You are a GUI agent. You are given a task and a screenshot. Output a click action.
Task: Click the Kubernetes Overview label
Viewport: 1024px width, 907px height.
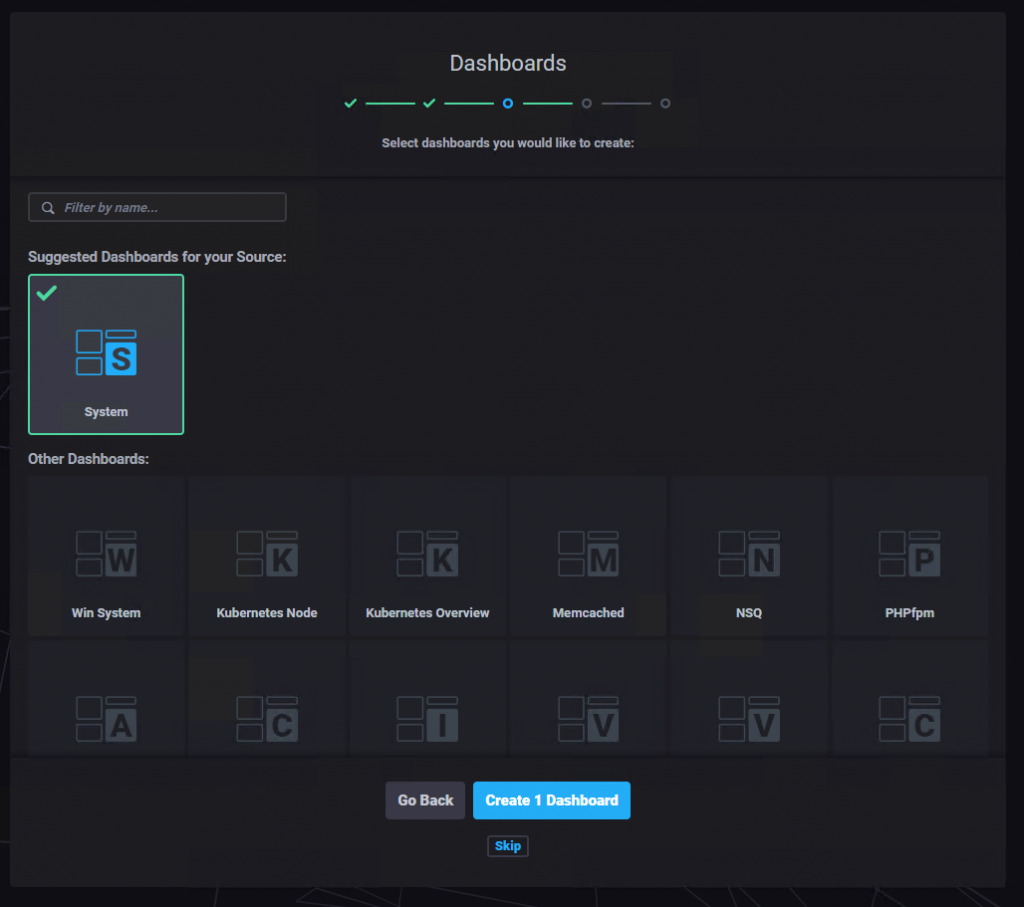pos(427,613)
